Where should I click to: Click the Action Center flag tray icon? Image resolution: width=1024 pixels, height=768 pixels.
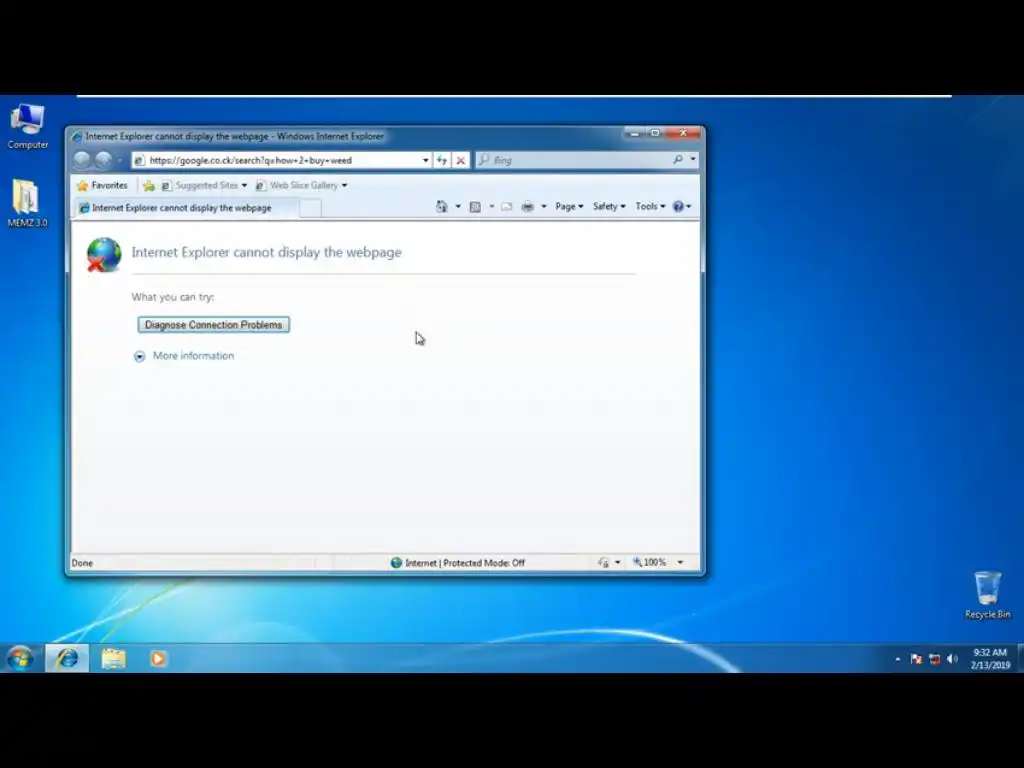916,659
